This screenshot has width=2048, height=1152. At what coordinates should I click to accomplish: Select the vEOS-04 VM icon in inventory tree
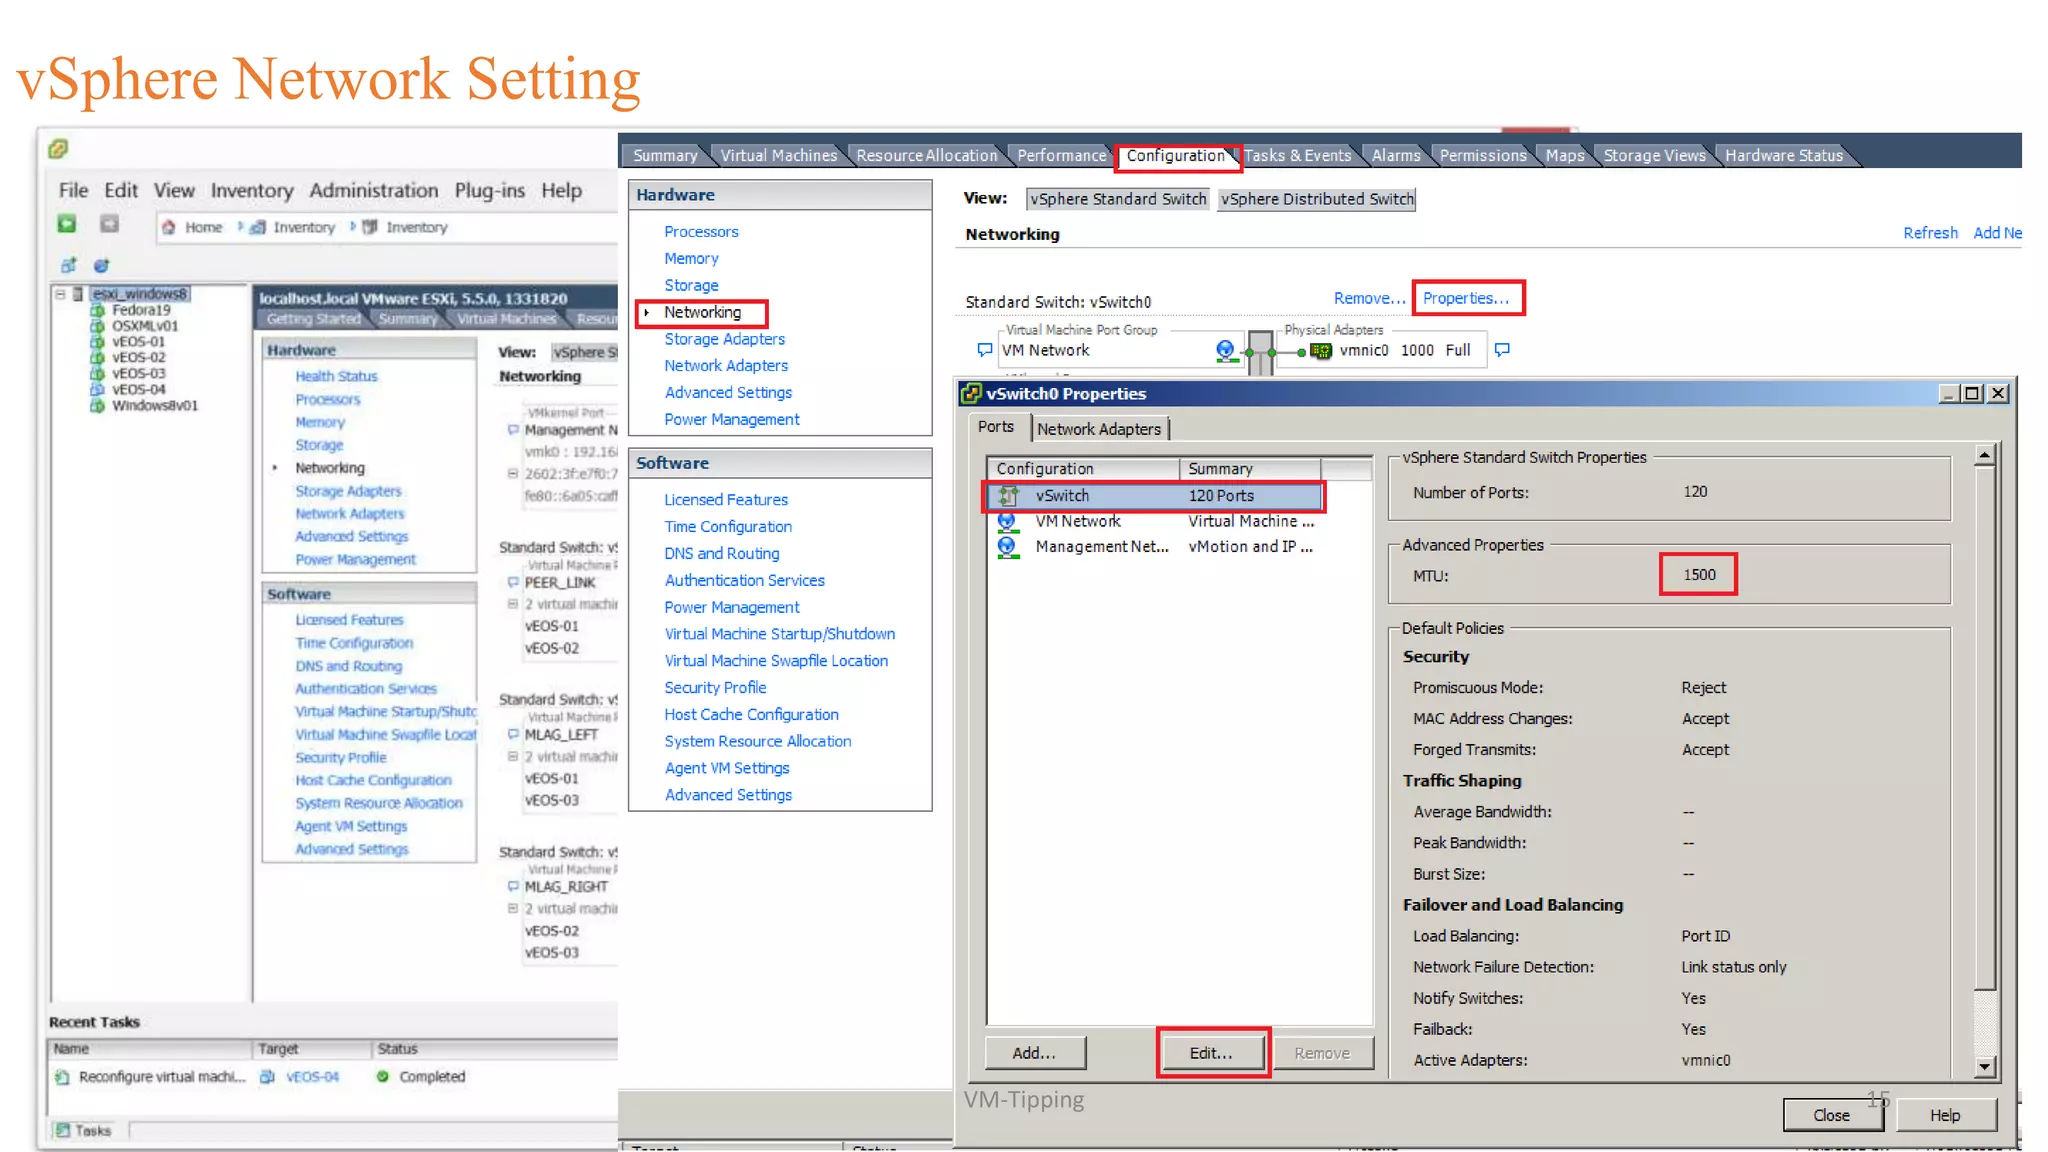pos(98,389)
